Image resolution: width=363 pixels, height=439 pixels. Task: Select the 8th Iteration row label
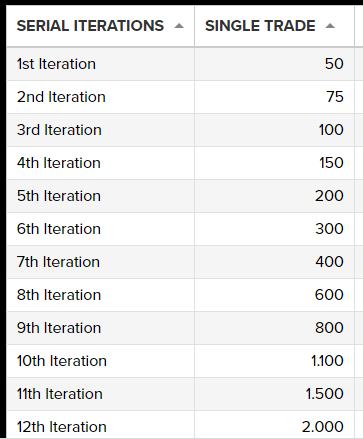[x=59, y=295]
